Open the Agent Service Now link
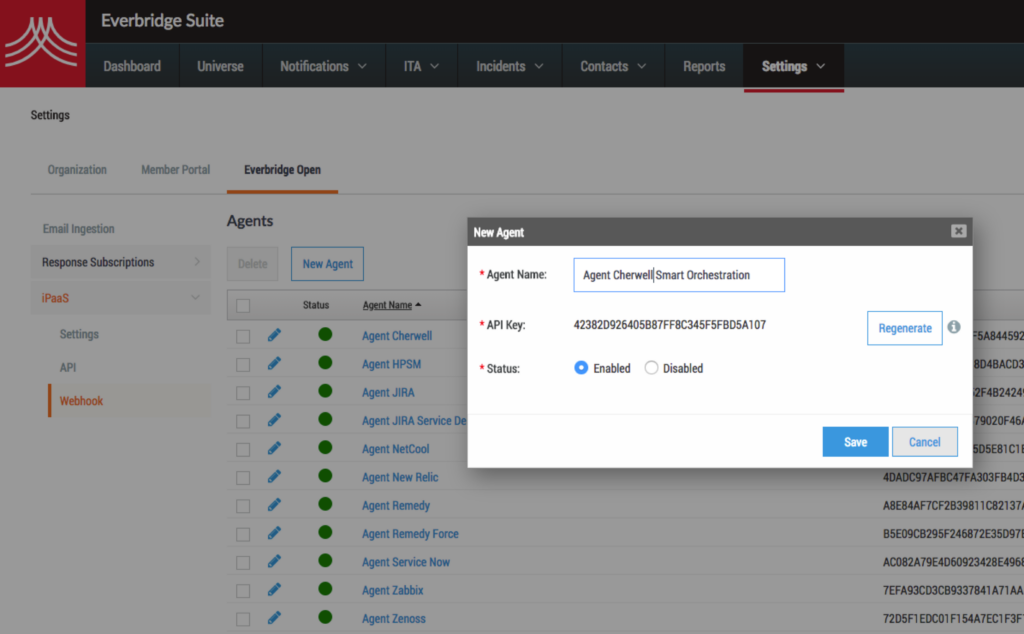This screenshot has height=634, width=1024. coord(406,562)
